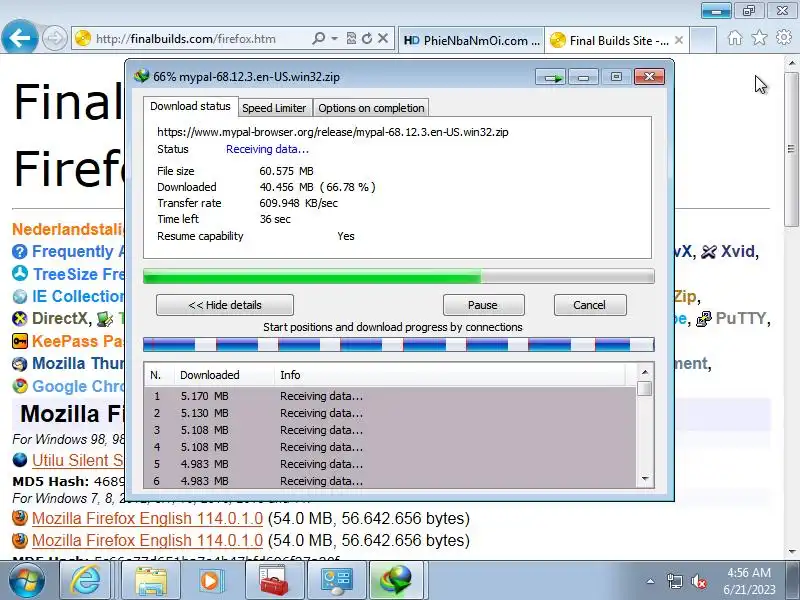
Task: Open the IE Collection link
Action: pyautogui.click(x=78, y=296)
